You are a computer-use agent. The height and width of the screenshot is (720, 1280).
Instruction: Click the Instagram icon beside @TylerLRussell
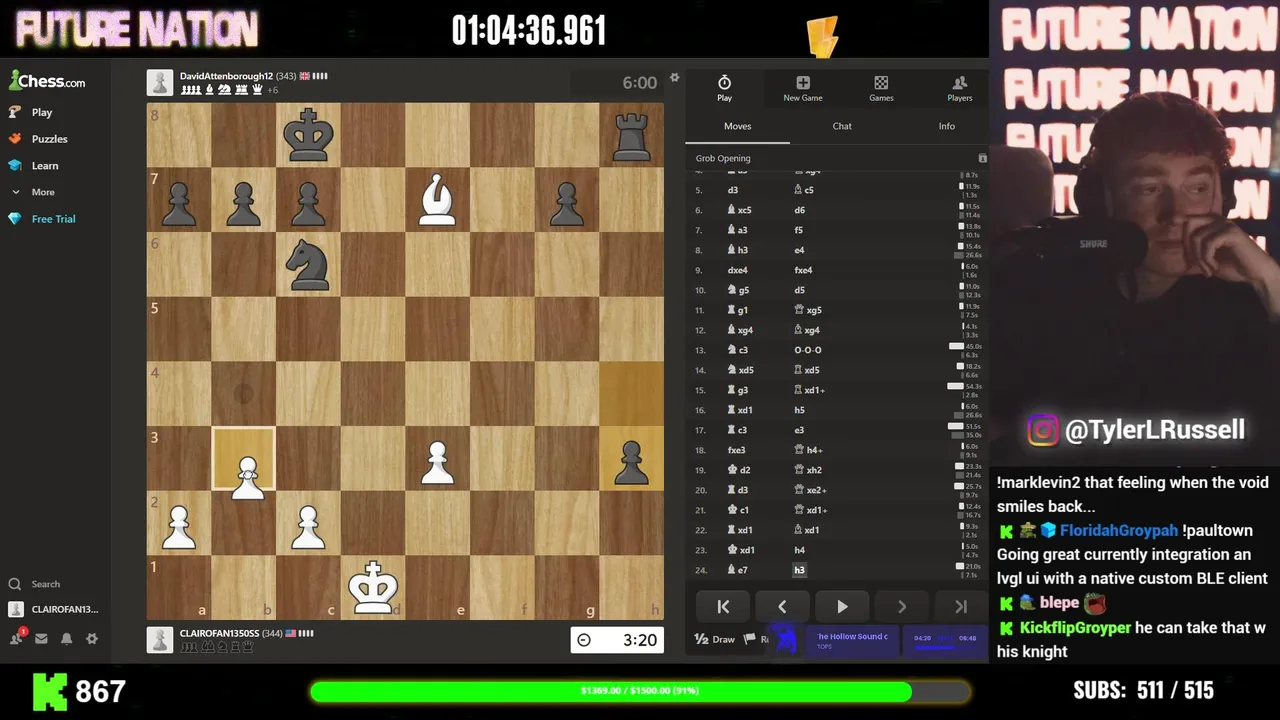pyautogui.click(x=1042, y=430)
